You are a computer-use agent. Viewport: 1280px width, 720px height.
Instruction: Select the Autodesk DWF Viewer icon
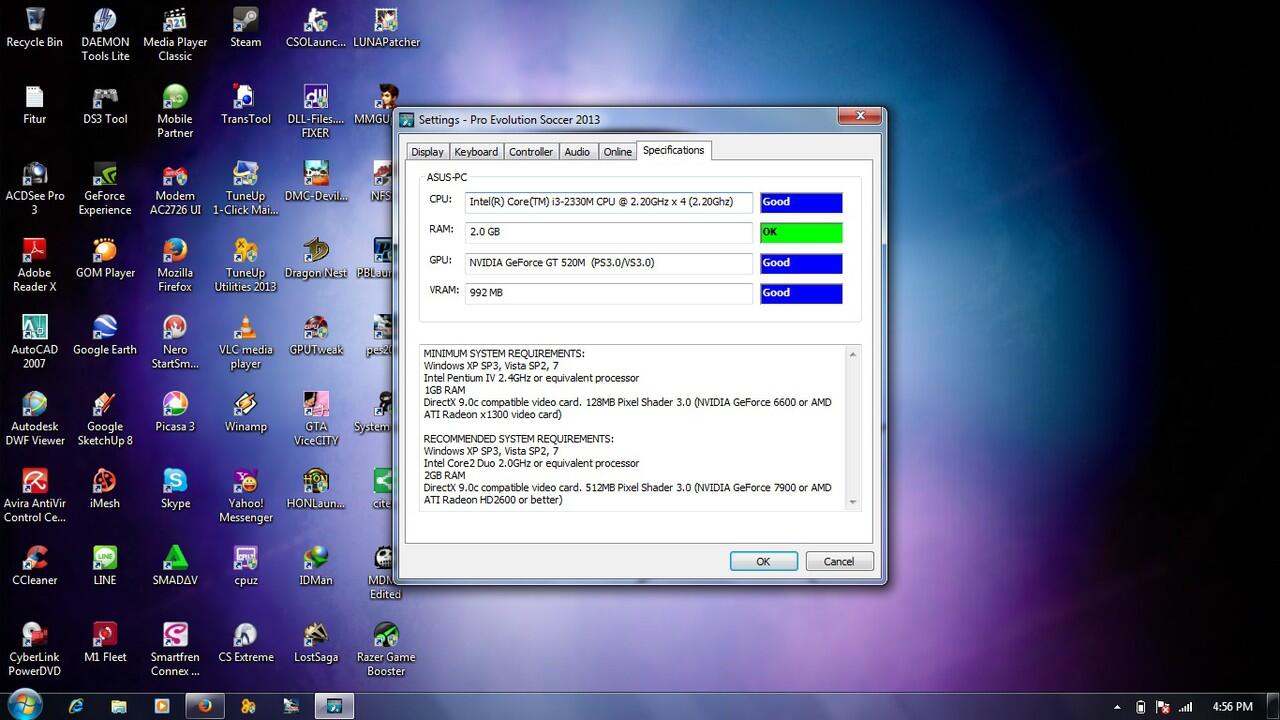click(35, 420)
